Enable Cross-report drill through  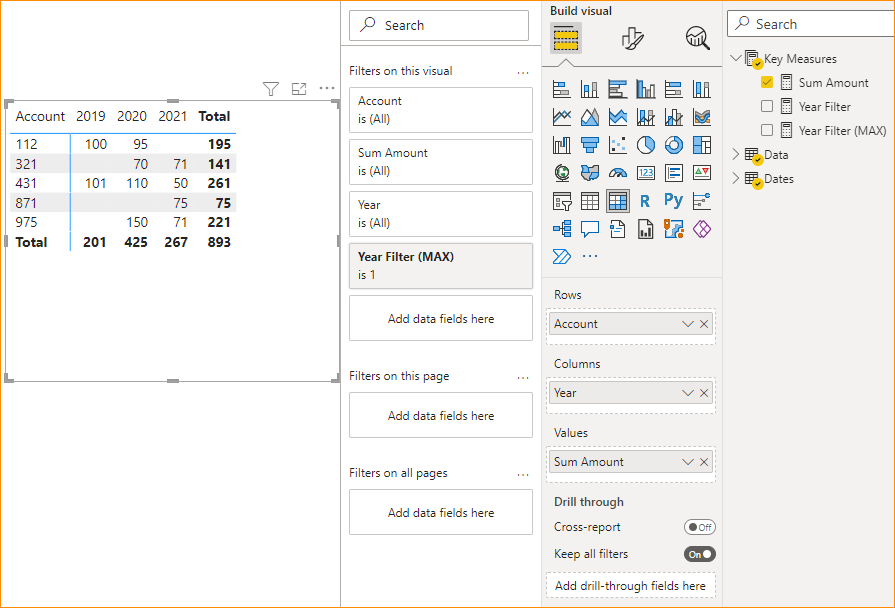(x=699, y=527)
